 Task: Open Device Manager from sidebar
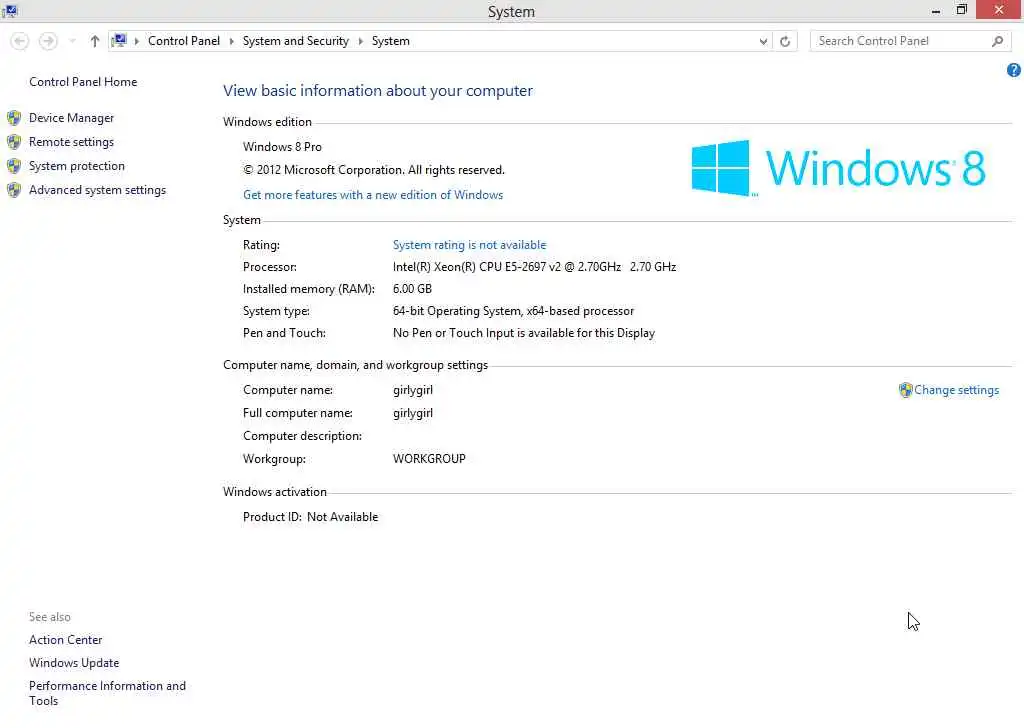[71, 118]
